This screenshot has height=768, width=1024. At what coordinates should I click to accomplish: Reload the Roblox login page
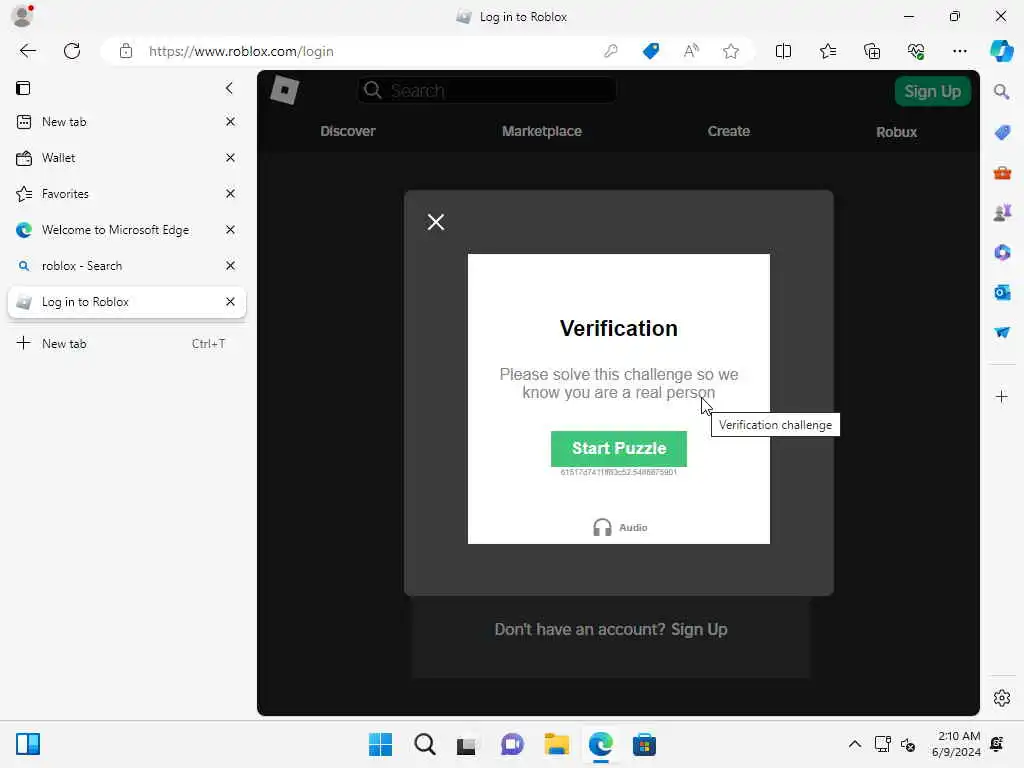click(x=72, y=51)
